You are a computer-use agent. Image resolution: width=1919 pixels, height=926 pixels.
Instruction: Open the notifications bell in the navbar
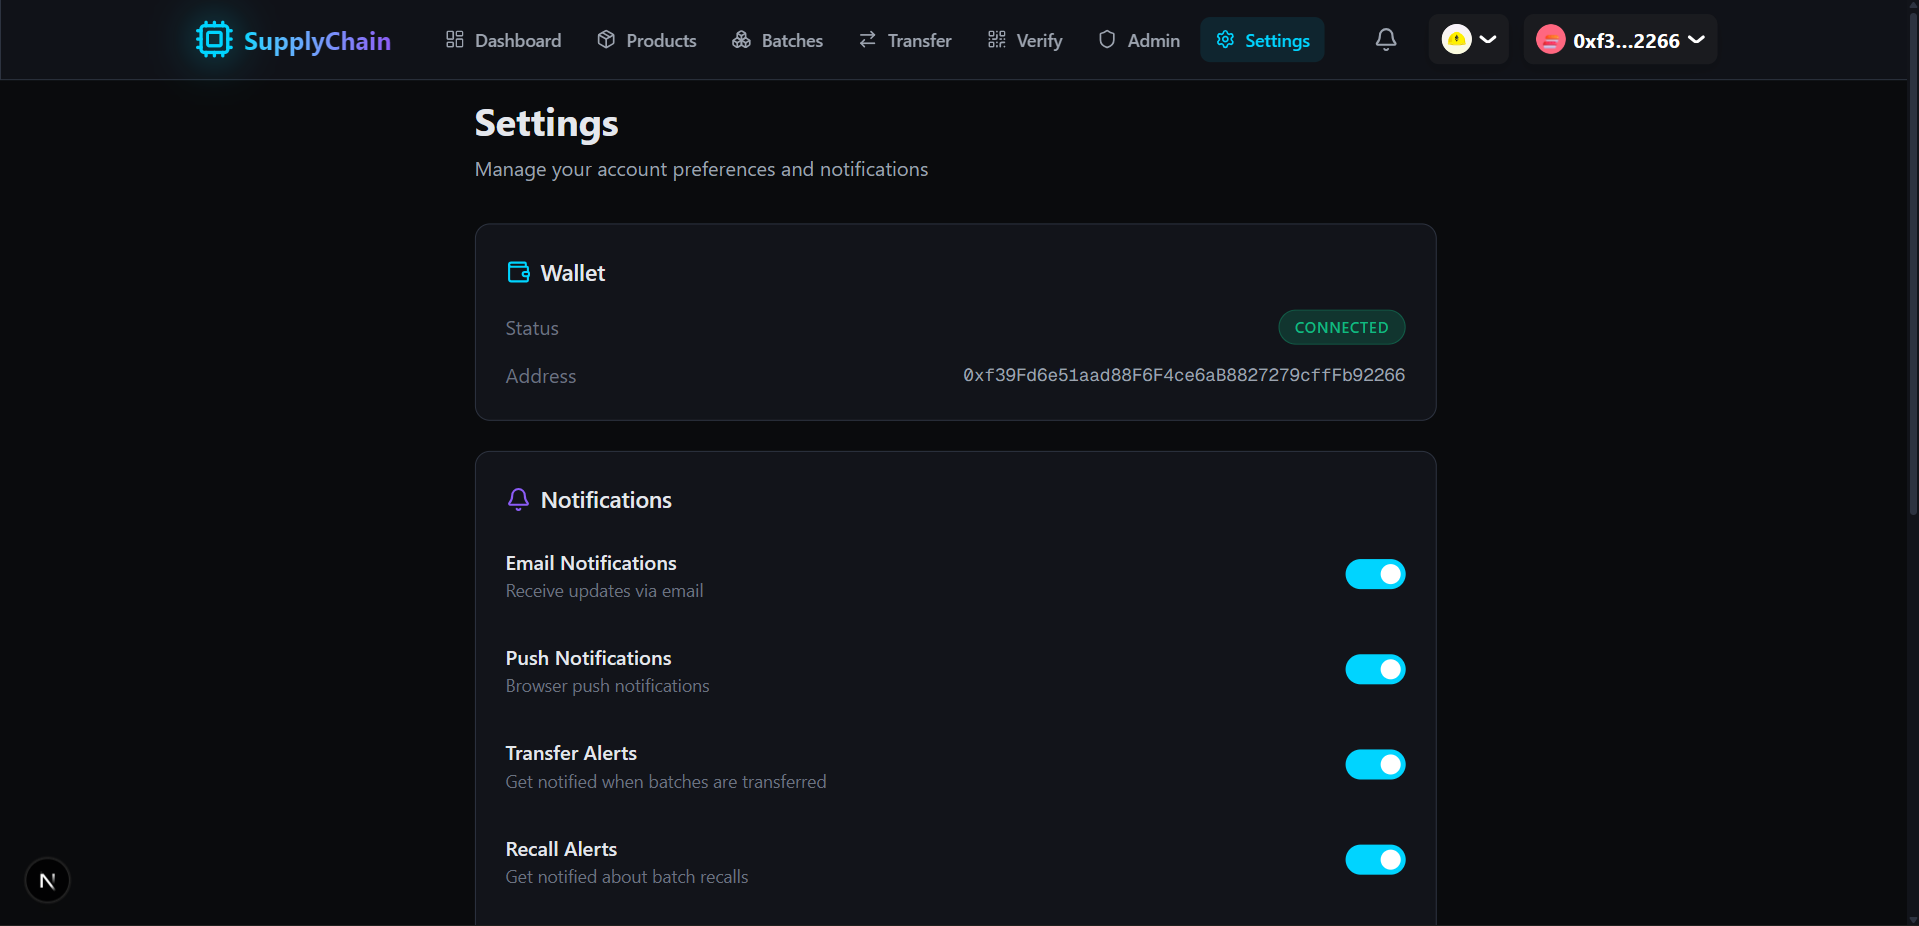click(1385, 40)
